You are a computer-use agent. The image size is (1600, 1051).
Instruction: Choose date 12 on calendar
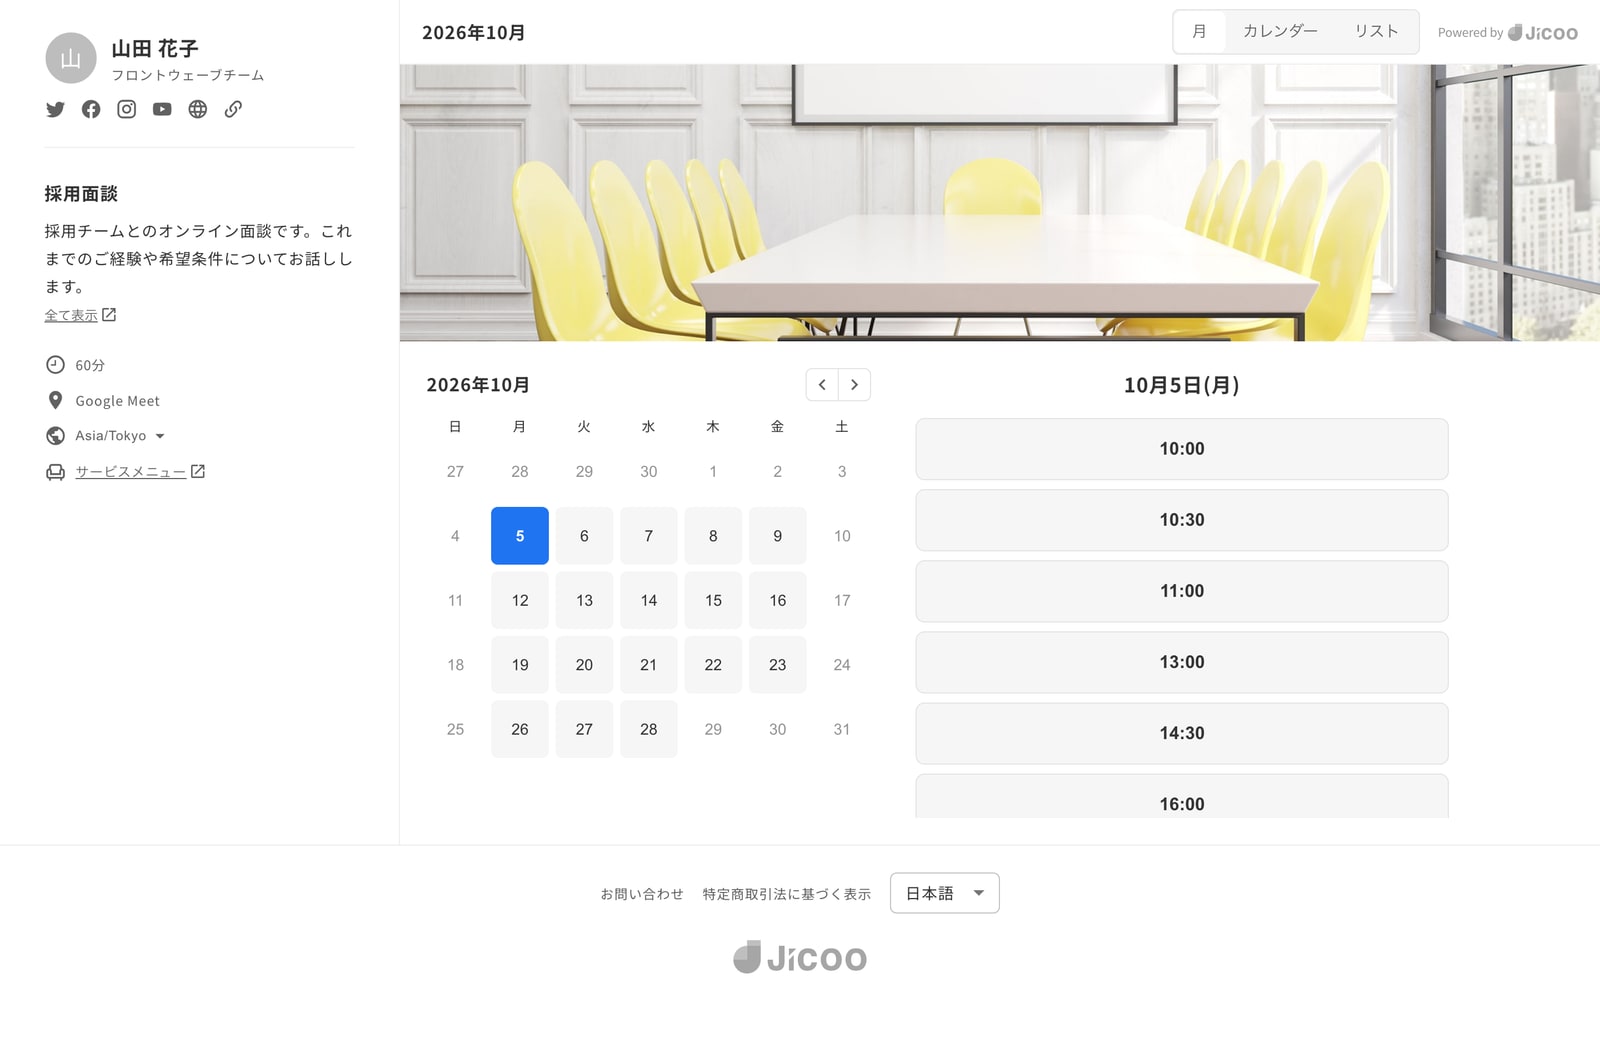pyautogui.click(x=520, y=600)
